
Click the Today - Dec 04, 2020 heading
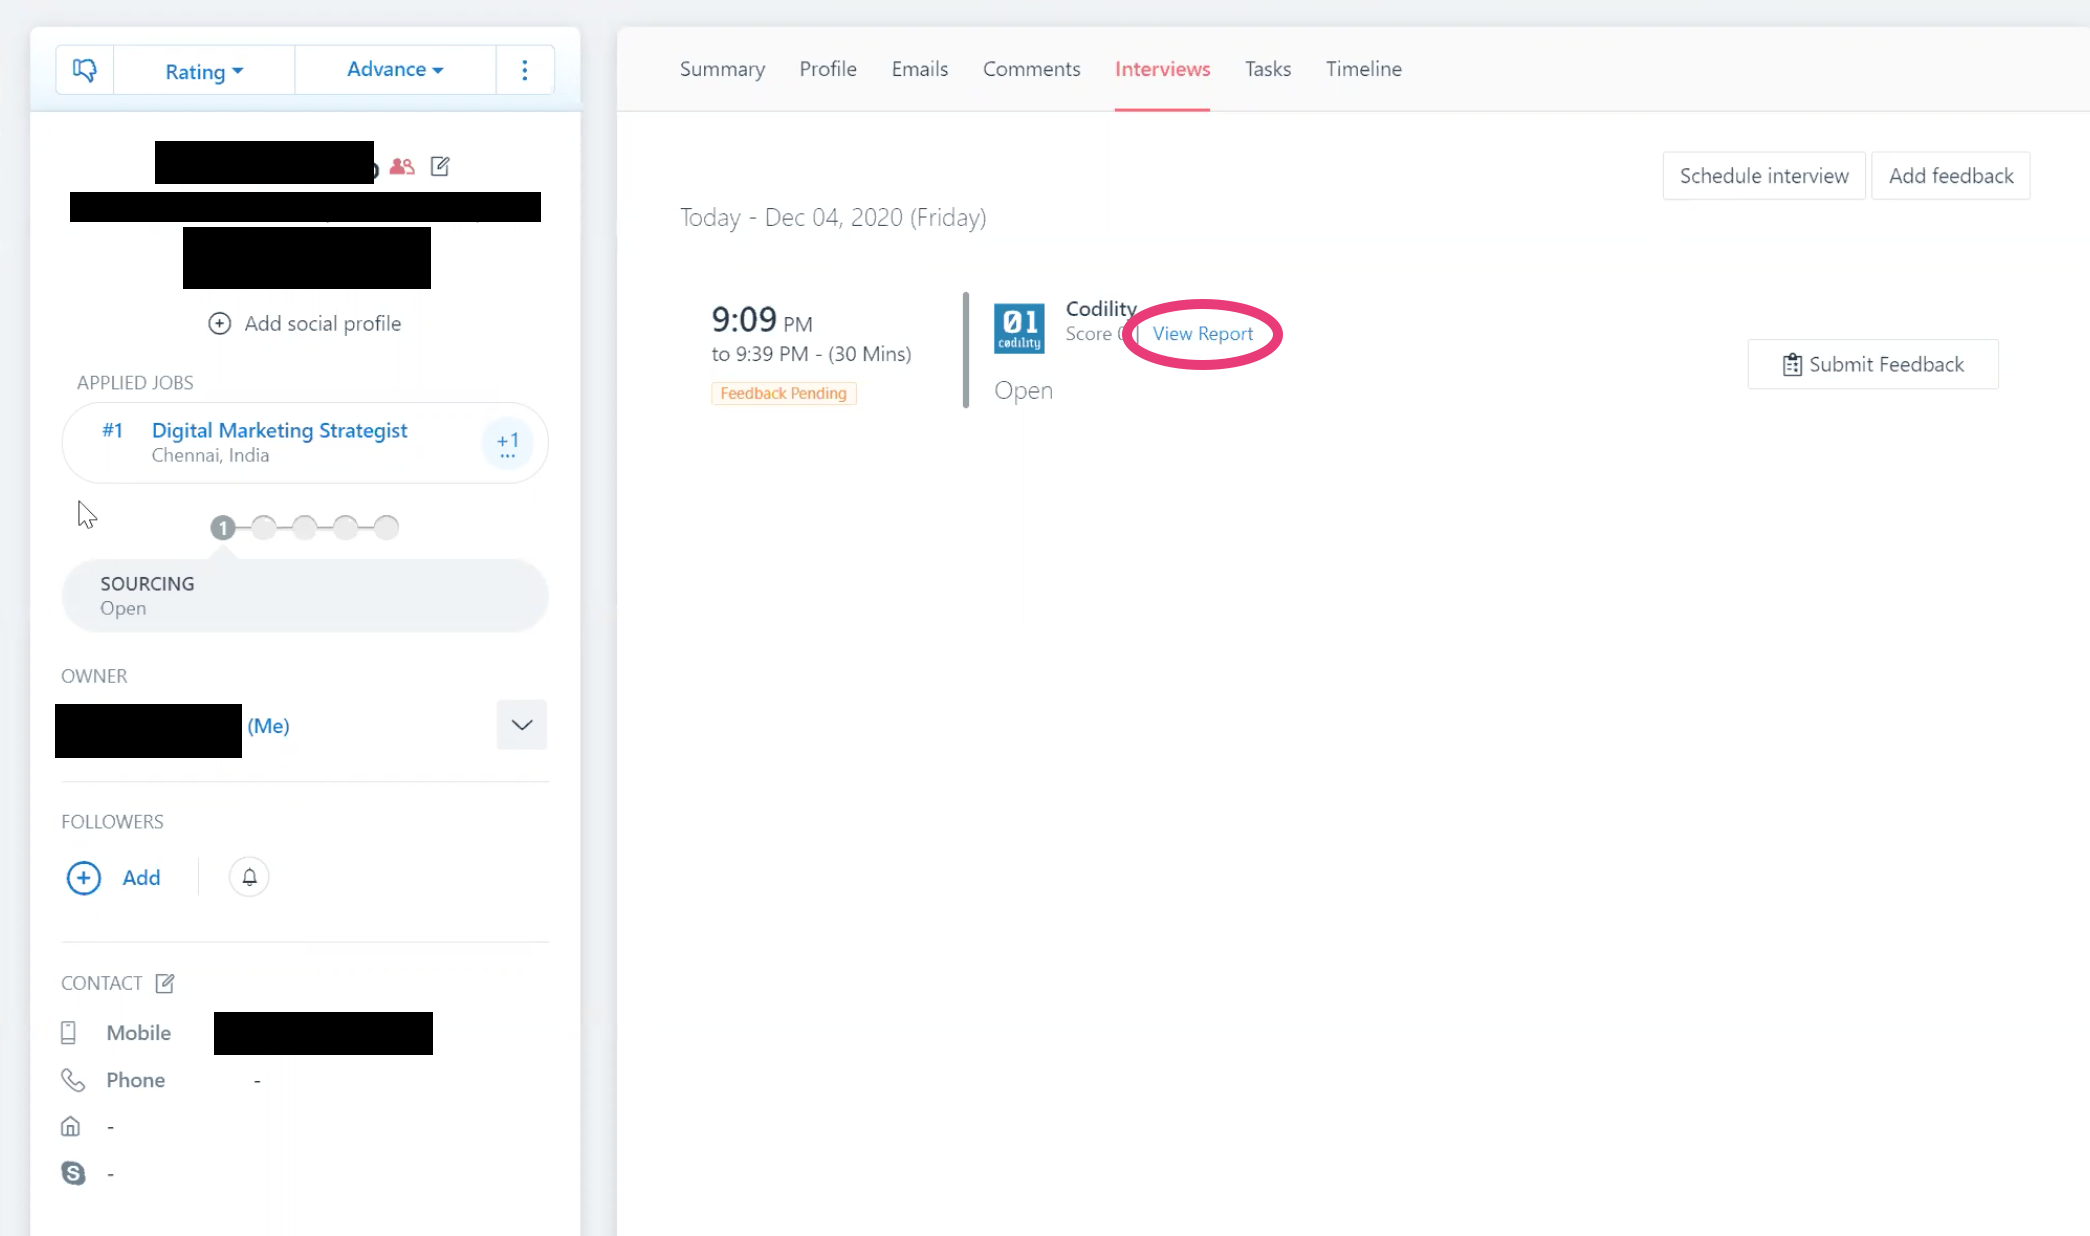click(x=833, y=218)
